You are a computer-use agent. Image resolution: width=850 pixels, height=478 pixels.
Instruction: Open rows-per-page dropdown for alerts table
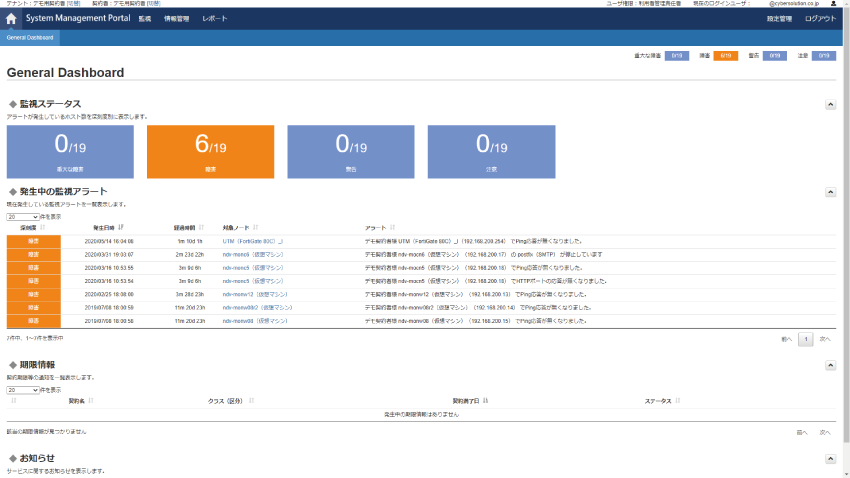pos(23,217)
